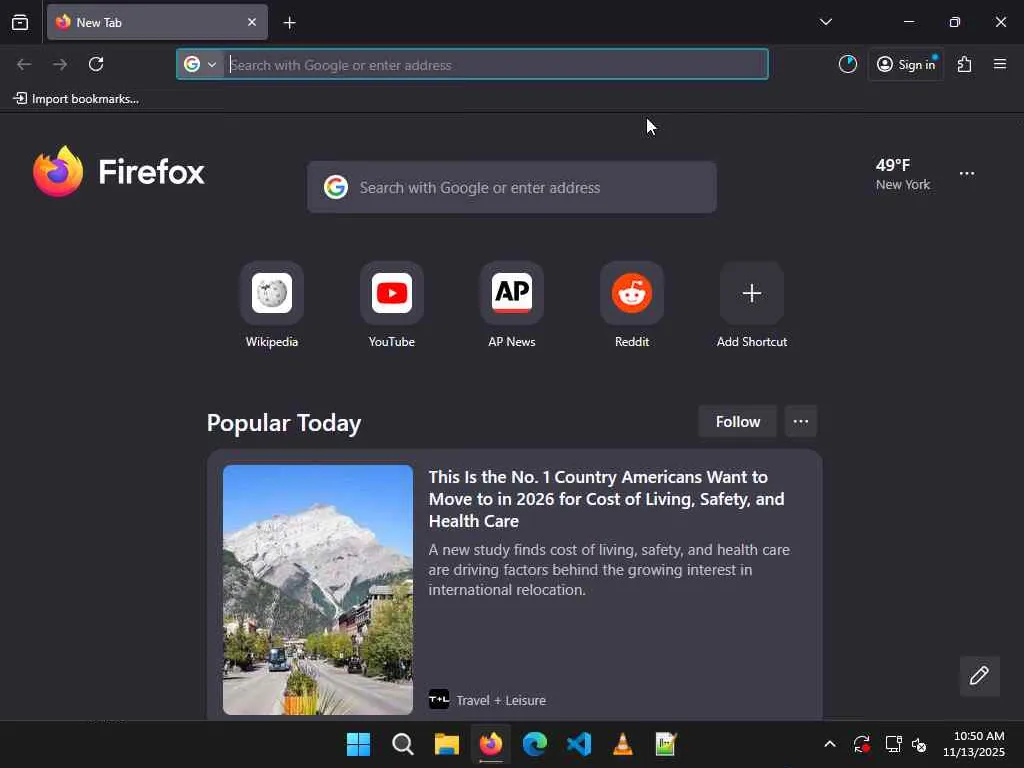Click the muted volume tray icon

919,744
